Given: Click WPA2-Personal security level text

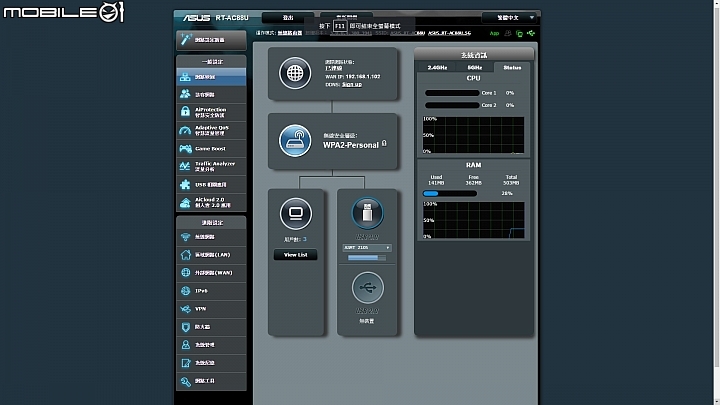Looking at the screenshot, I should coord(351,145).
